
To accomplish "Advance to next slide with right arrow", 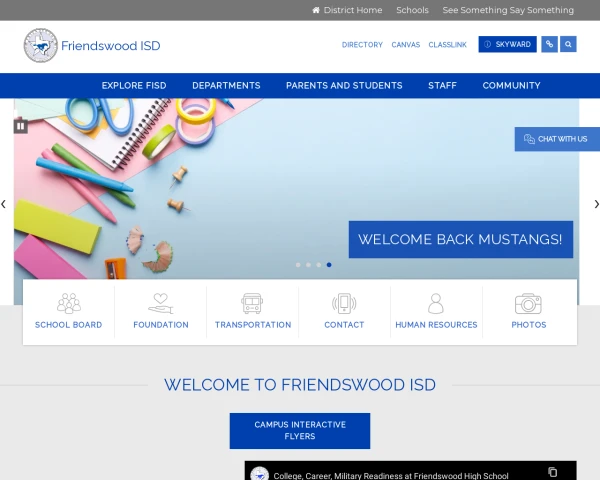I will pos(596,204).
